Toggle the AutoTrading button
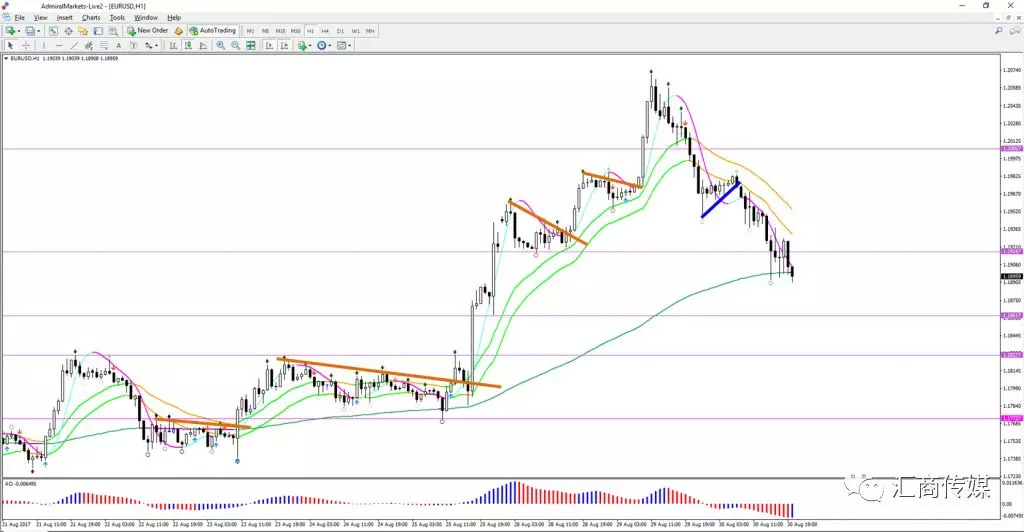The height and width of the screenshot is (532, 1024). 212,31
